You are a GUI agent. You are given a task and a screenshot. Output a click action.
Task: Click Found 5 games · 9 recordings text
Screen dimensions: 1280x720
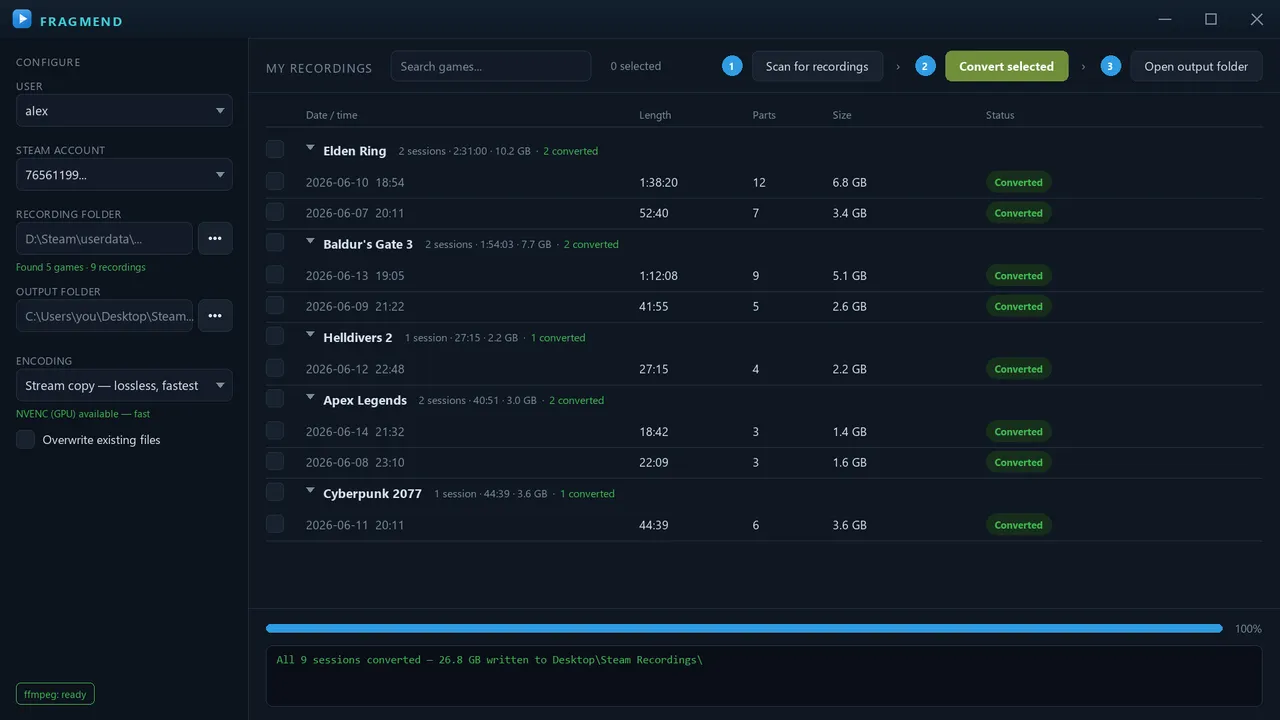click(81, 267)
